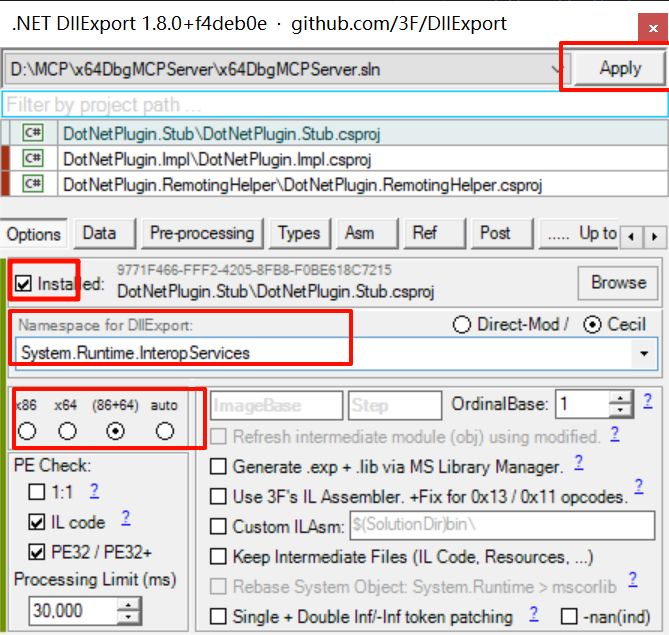Click help link next to OrdinalBase
This screenshot has height=635, width=669.
coord(647,401)
